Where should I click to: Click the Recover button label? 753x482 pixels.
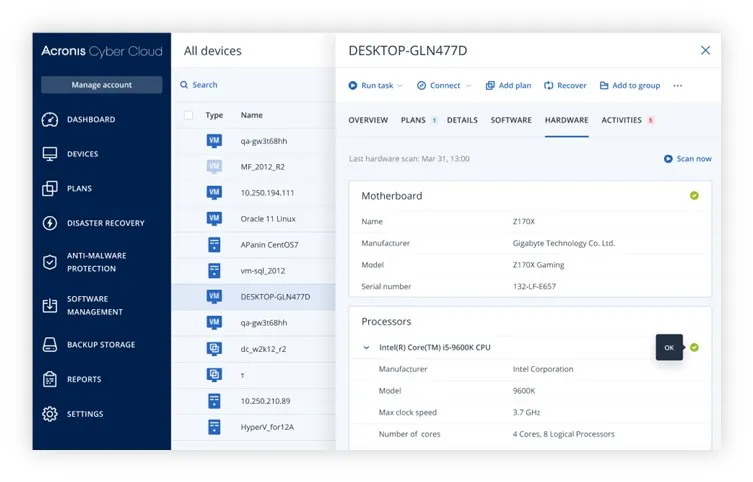(x=571, y=85)
